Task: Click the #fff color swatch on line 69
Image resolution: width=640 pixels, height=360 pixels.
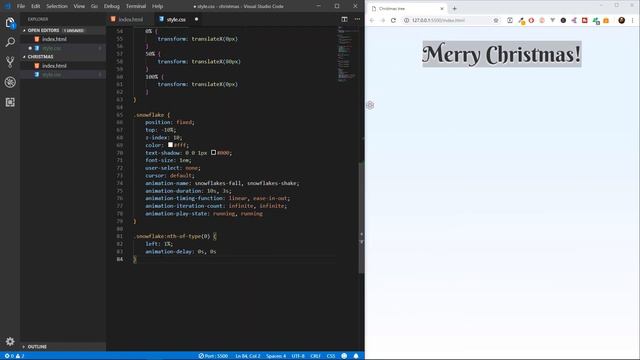Action: tap(170, 145)
